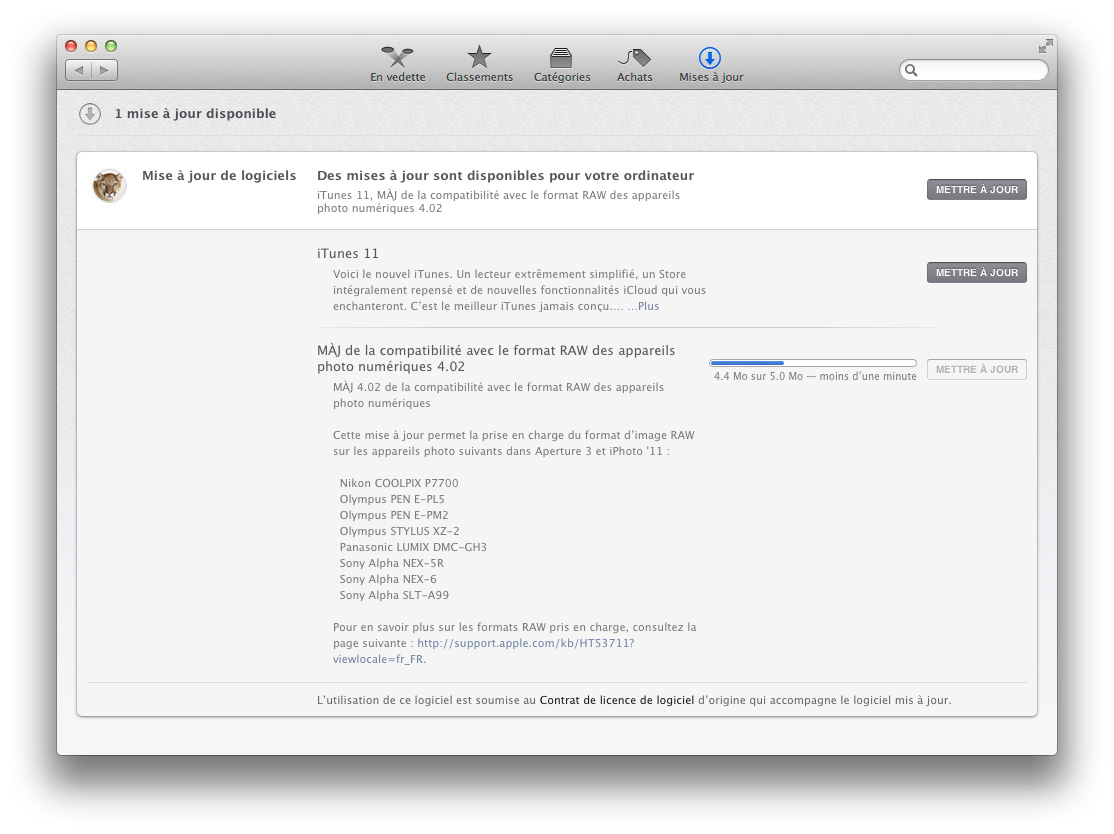Go forward with the right arrow
This screenshot has width=1114, height=834.
tap(104, 70)
